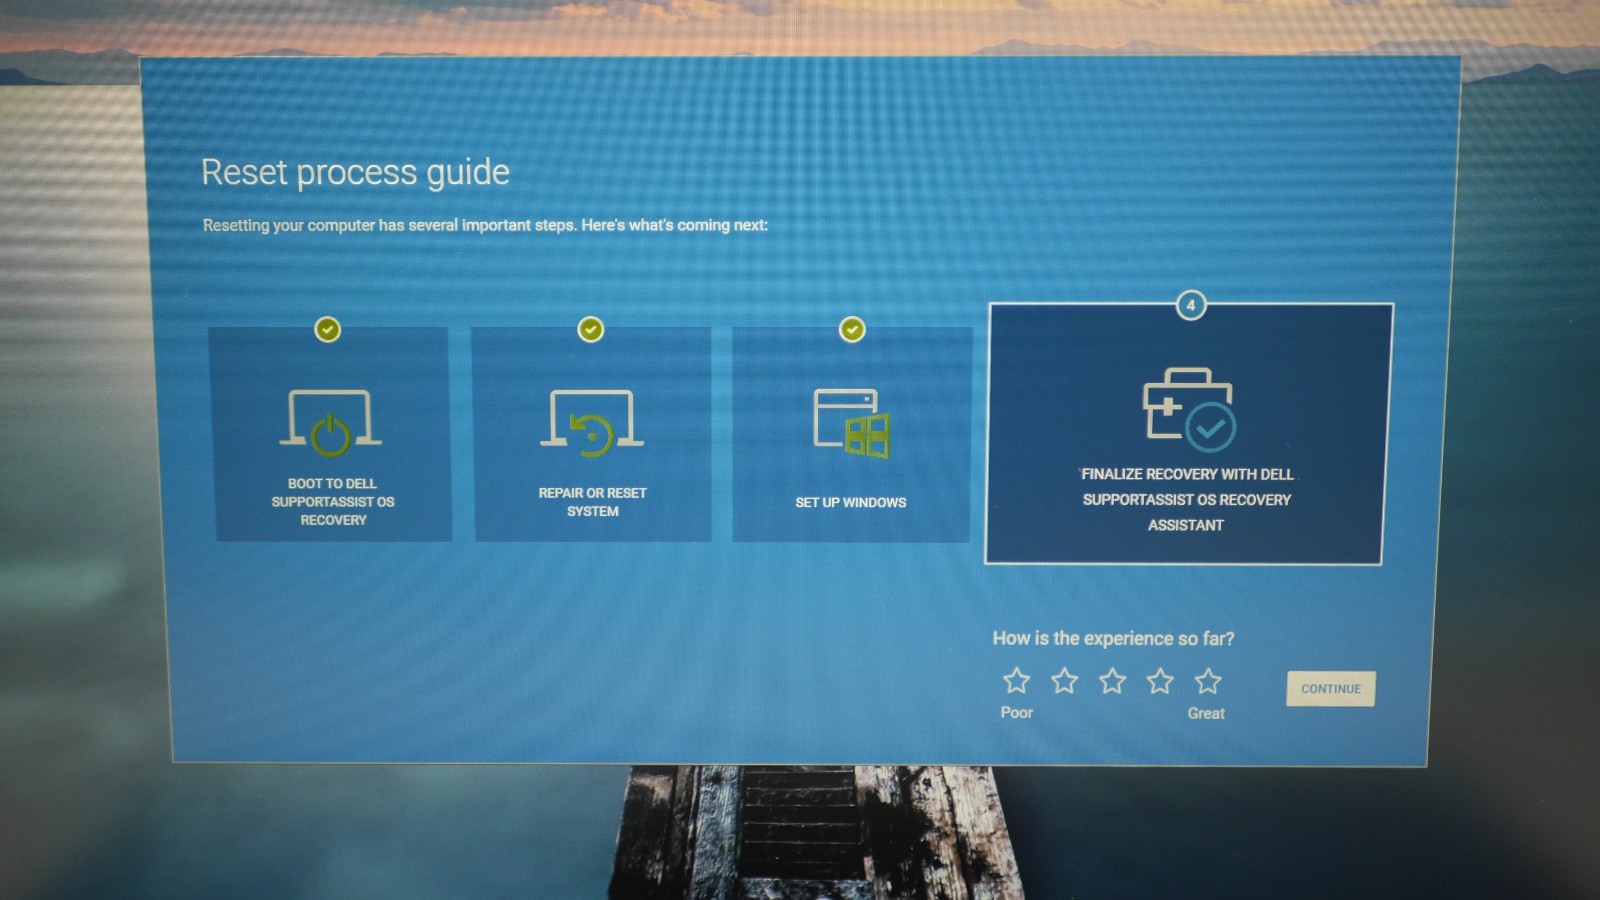Viewport: 1600px width, 900px height.
Task: Select the Repair or Reset System label
Action: tap(593, 501)
